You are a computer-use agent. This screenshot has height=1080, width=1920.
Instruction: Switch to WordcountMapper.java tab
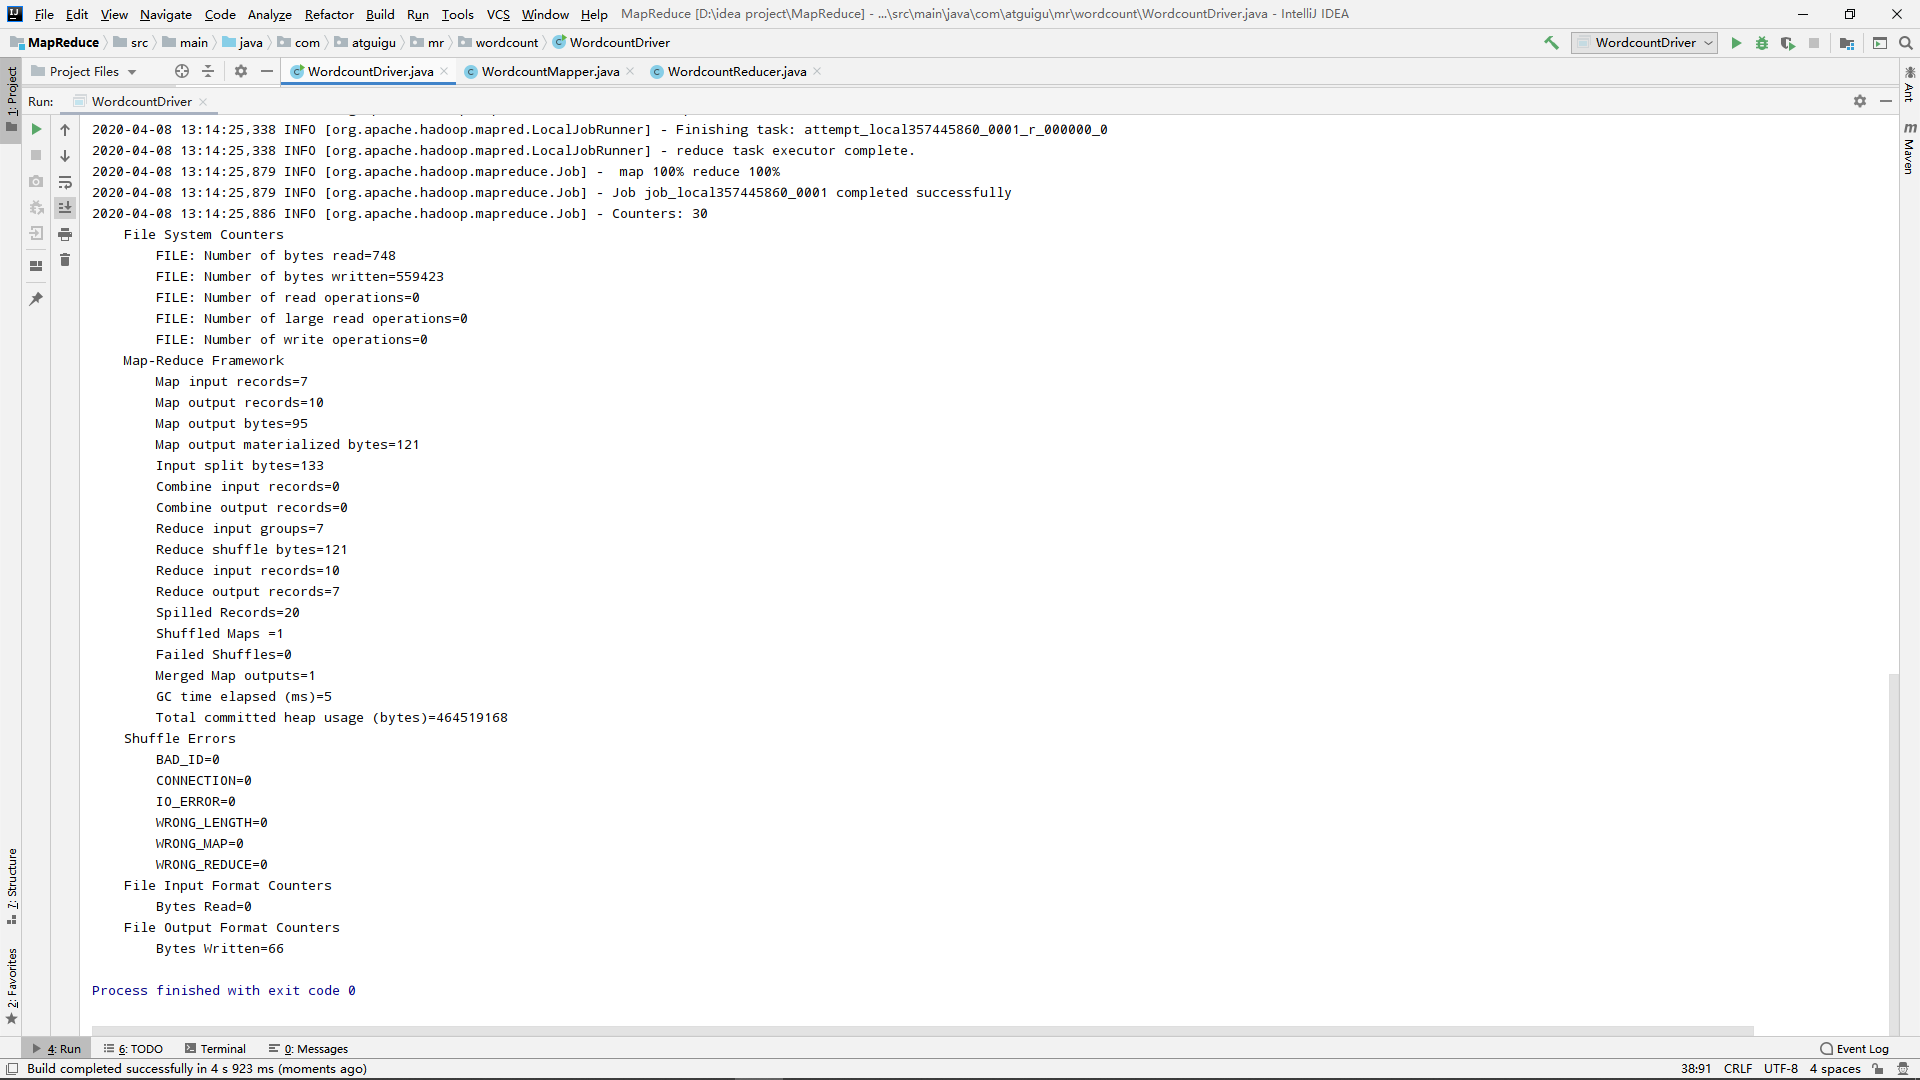click(549, 72)
